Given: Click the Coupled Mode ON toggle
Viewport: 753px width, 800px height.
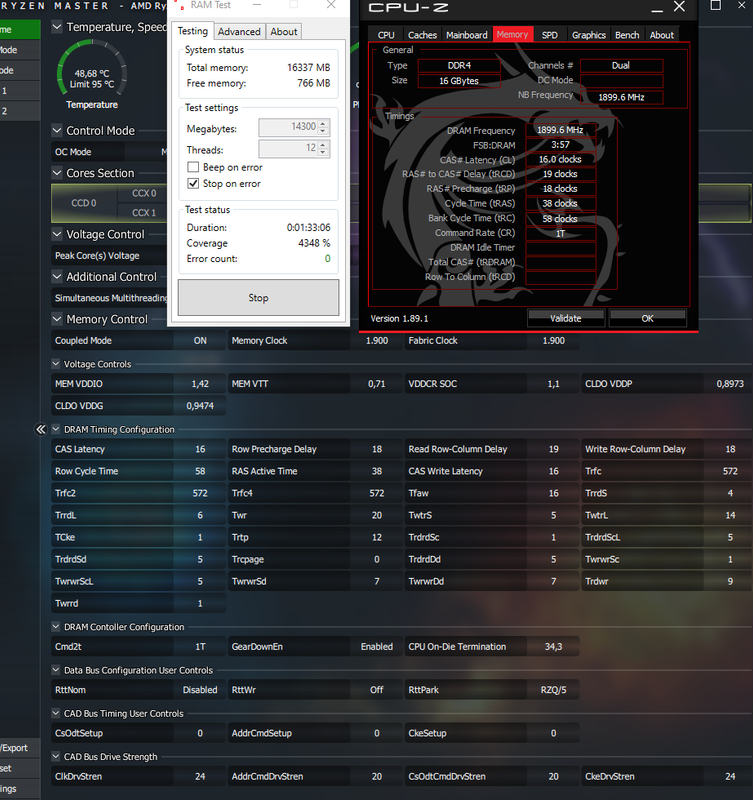Looking at the screenshot, I should pos(200,340).
